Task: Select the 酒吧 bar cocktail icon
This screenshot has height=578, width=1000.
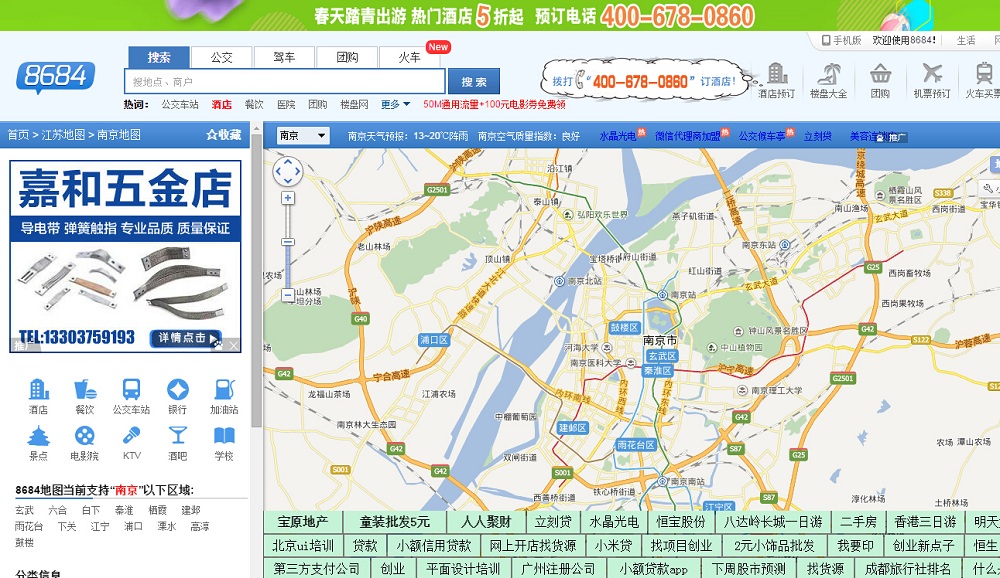Action: (177, 443)
